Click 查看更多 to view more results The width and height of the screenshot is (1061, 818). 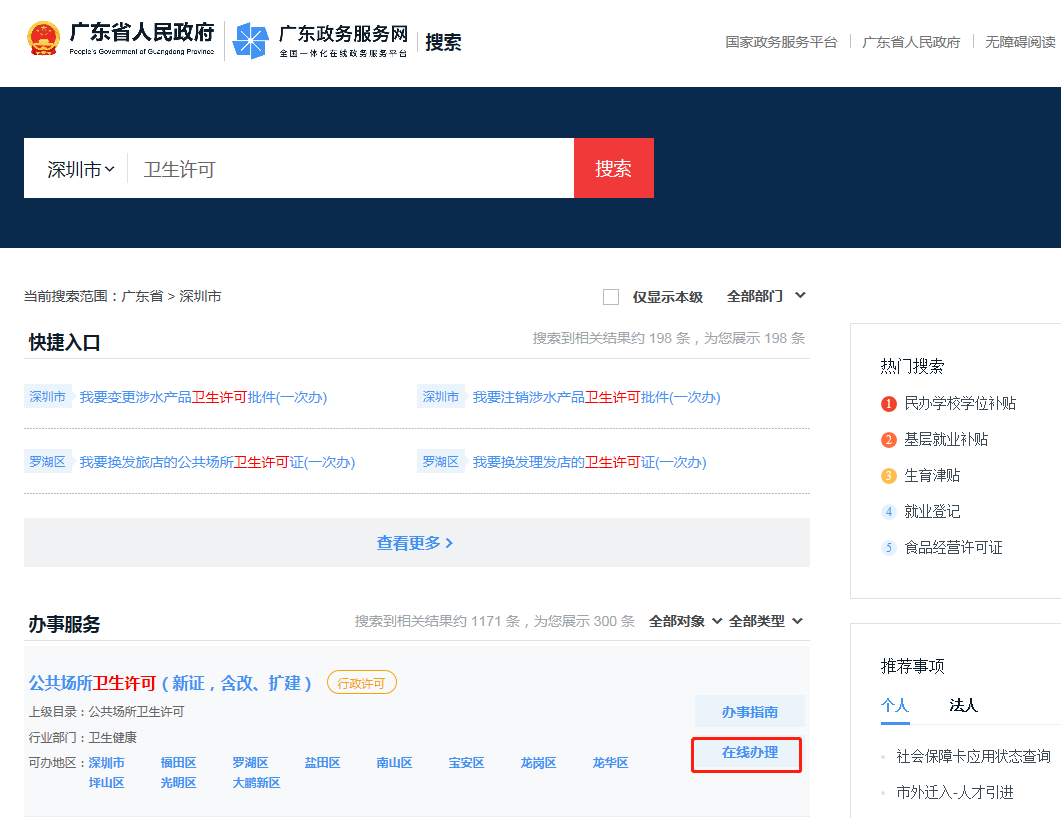coord(416,542)
